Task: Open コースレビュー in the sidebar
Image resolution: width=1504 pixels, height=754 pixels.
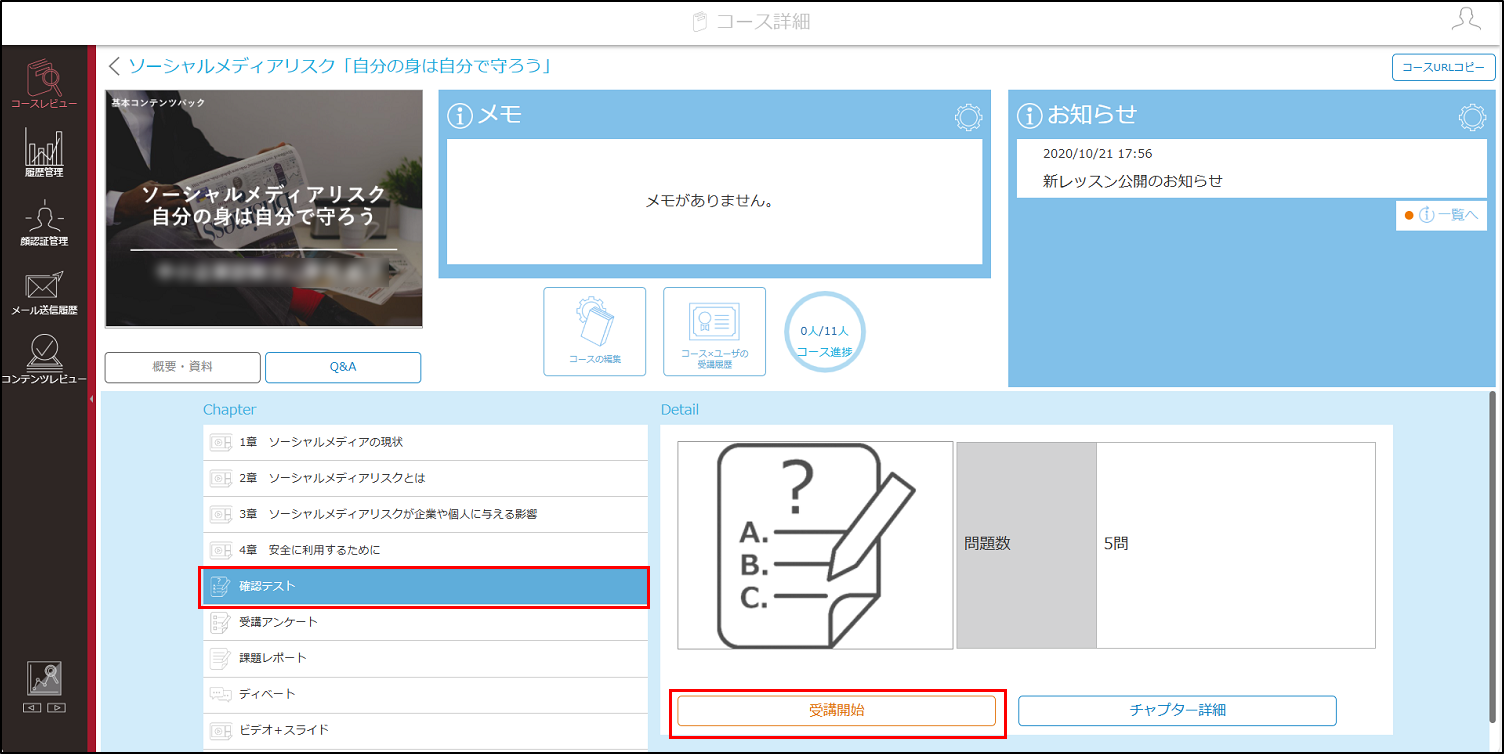Action: pyautogui.click(x=44, y=83)
